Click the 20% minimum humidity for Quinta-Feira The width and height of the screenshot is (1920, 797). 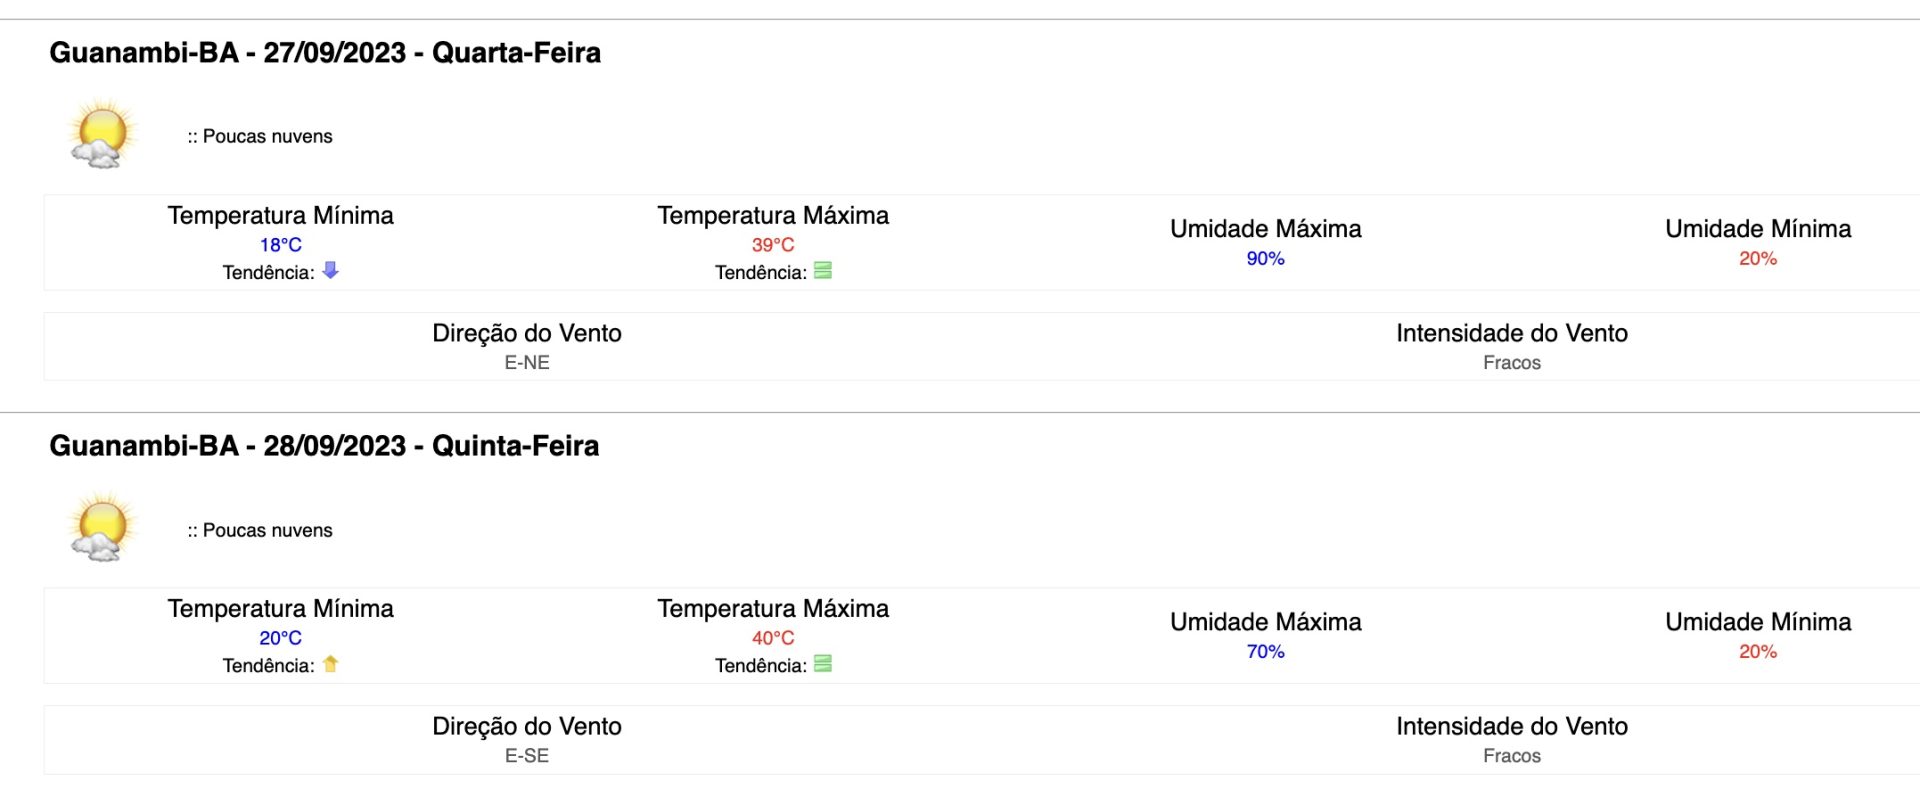[x=1758, y=651]
